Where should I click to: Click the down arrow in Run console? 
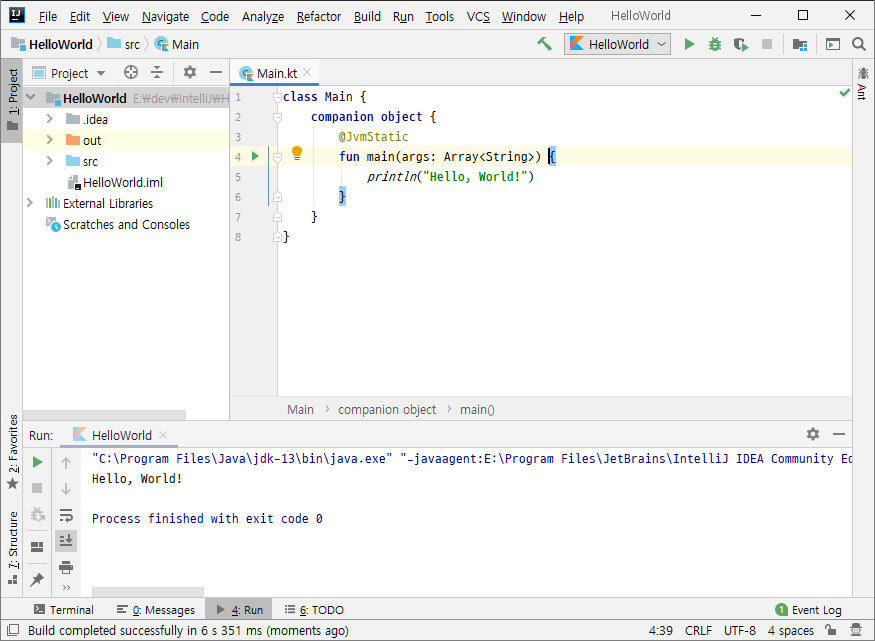click(66, 489)
